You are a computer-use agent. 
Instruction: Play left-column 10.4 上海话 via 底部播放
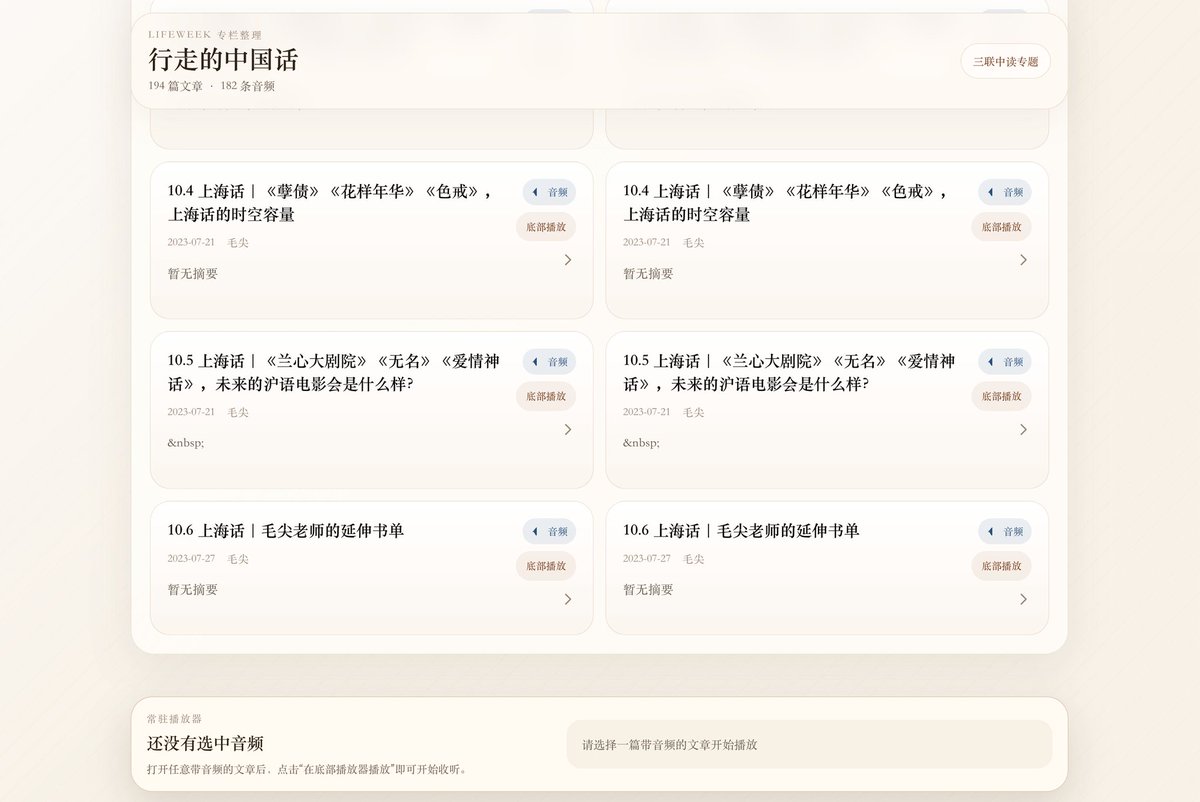coord(546,227)
